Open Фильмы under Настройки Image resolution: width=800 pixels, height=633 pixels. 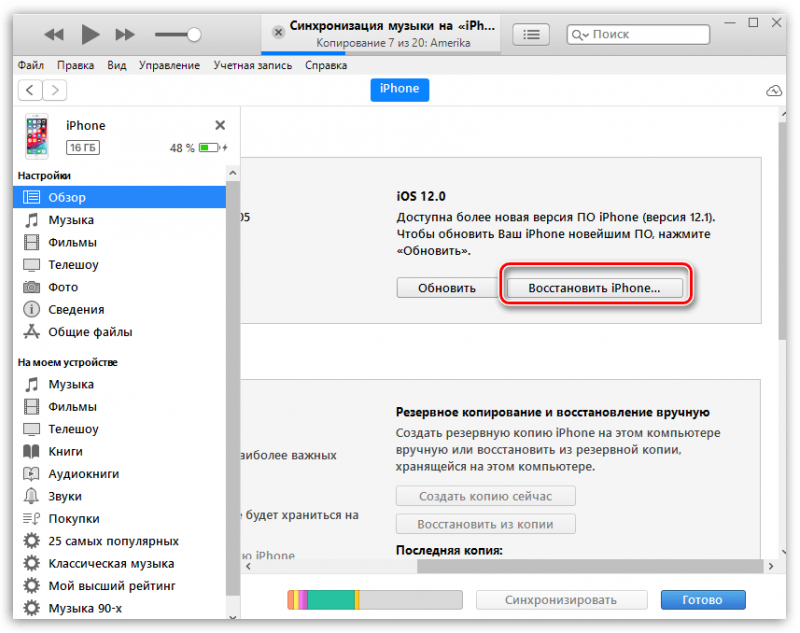pos(119,242)
